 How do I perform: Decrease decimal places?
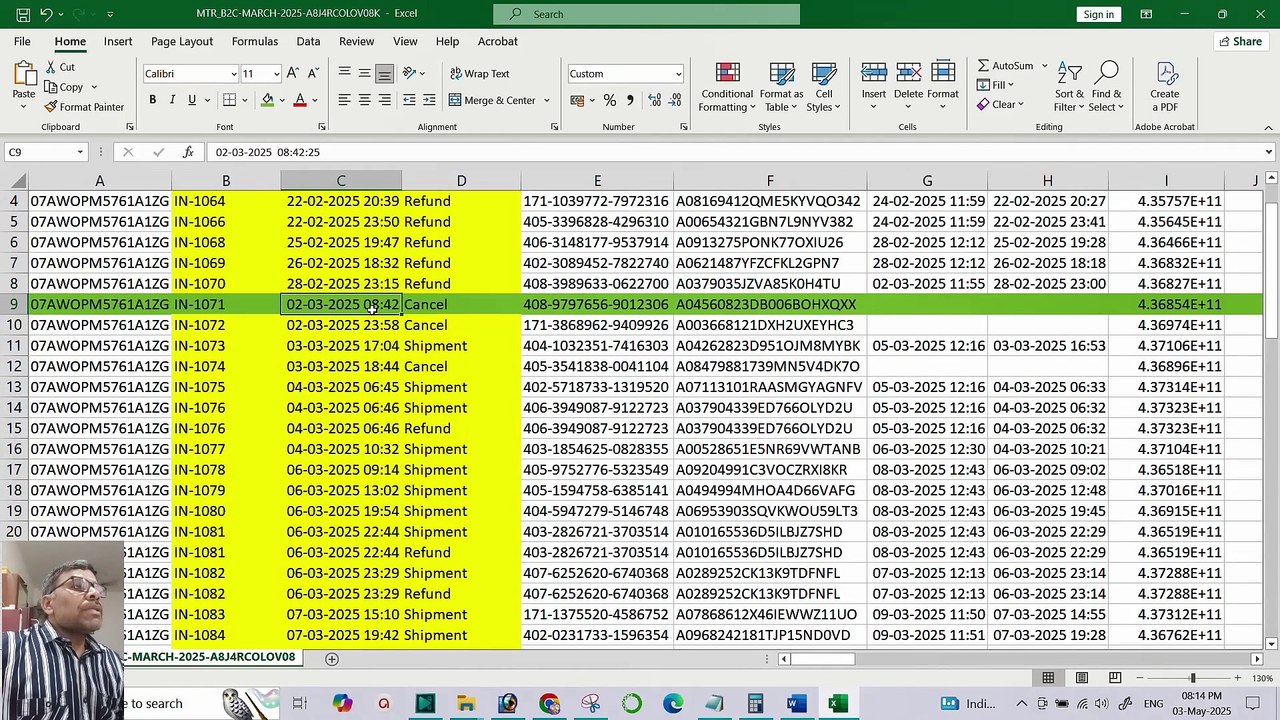click(x=677, y=100)
